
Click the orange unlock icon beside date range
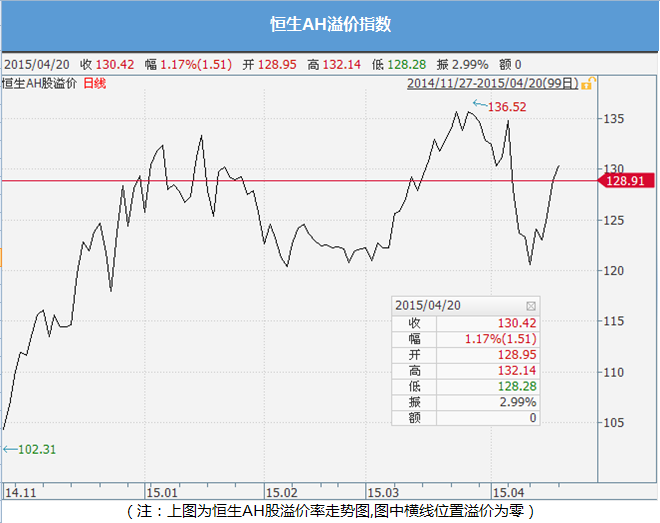pyautogui.click(x=588, y=83)
